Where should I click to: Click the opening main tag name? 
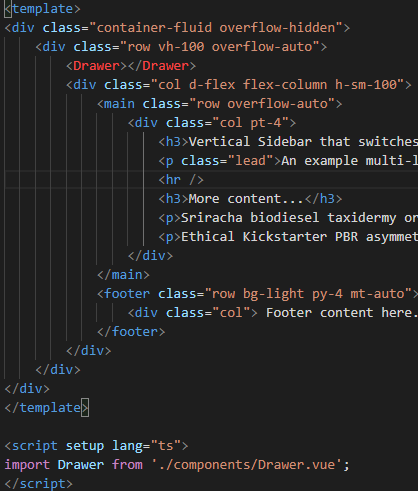pyautogui.click(x=119, y=104)
